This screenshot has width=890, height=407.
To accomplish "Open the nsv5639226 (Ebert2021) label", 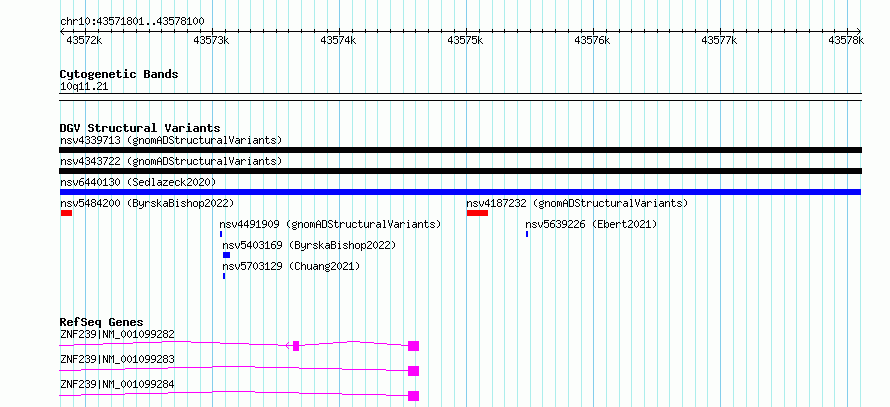I will tap(591, 224).
